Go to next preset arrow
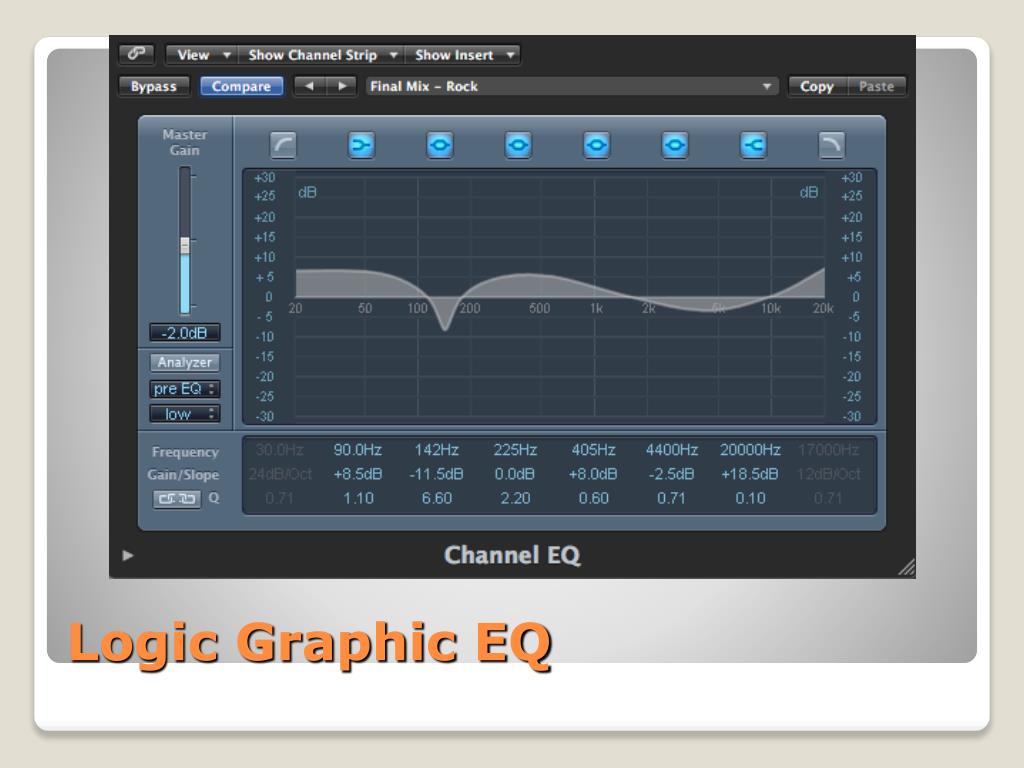The image size is (1024, 768). tap(342, 86)
